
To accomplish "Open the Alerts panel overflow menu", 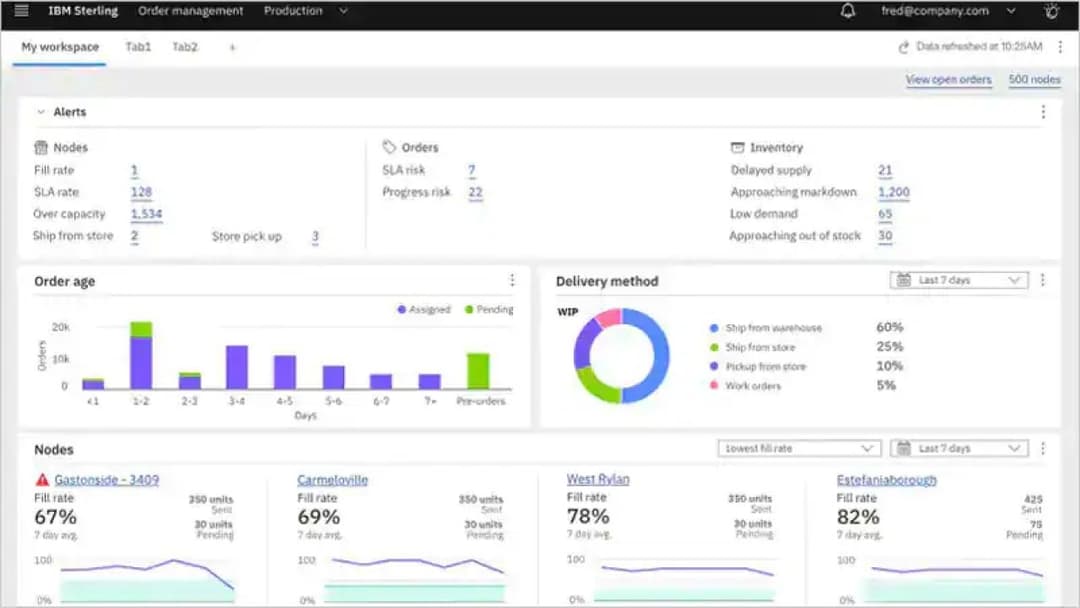I will [1043, 112].
